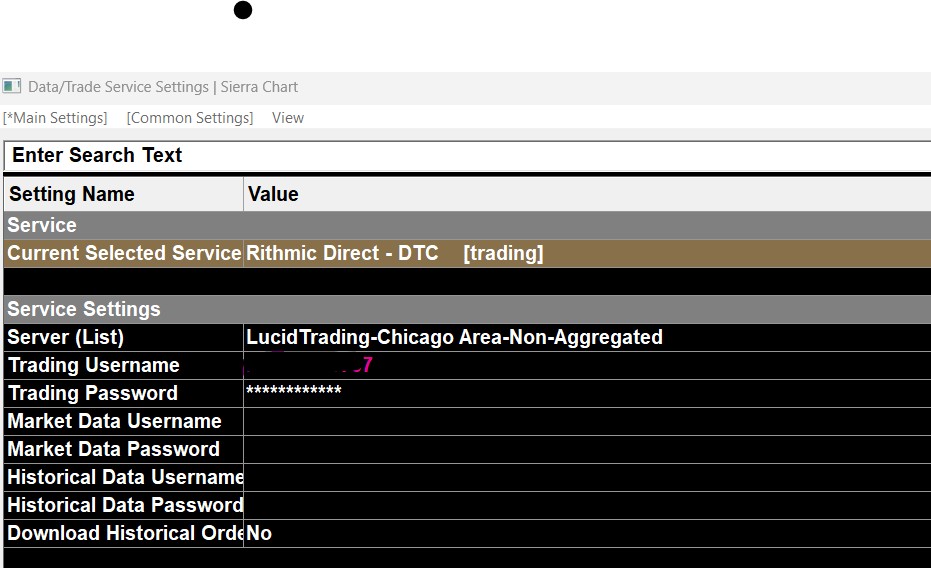The height and width of the screenshot is (568, 931).
Task: Click the masked Trading Password value
Action: [x=587, y=393]
